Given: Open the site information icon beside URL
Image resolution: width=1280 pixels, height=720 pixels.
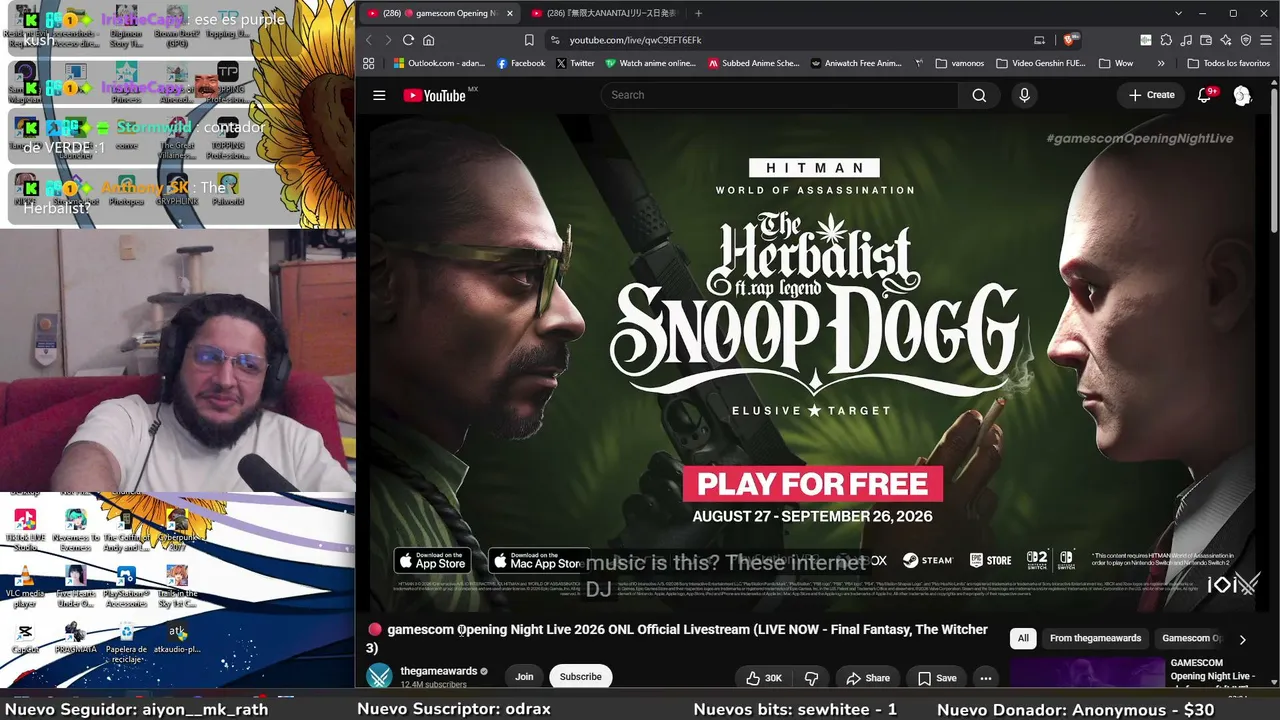Looking at the screenshot, I should pos(554,40).
